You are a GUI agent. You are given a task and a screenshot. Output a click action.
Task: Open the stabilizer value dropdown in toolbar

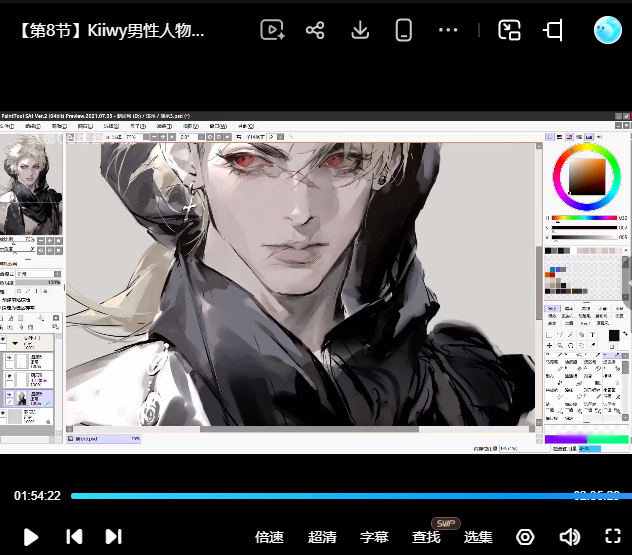tap(281, 137)
